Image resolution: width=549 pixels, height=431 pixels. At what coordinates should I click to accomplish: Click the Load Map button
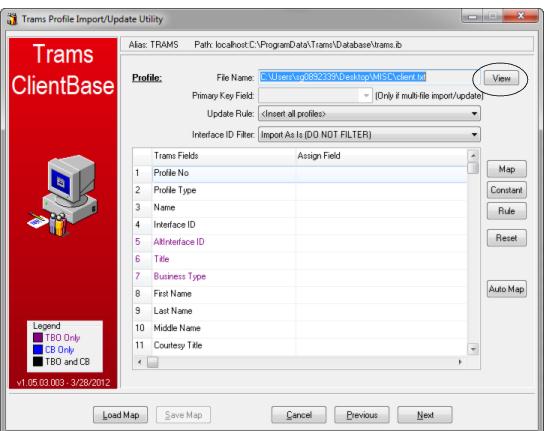(x=120, y=415)
